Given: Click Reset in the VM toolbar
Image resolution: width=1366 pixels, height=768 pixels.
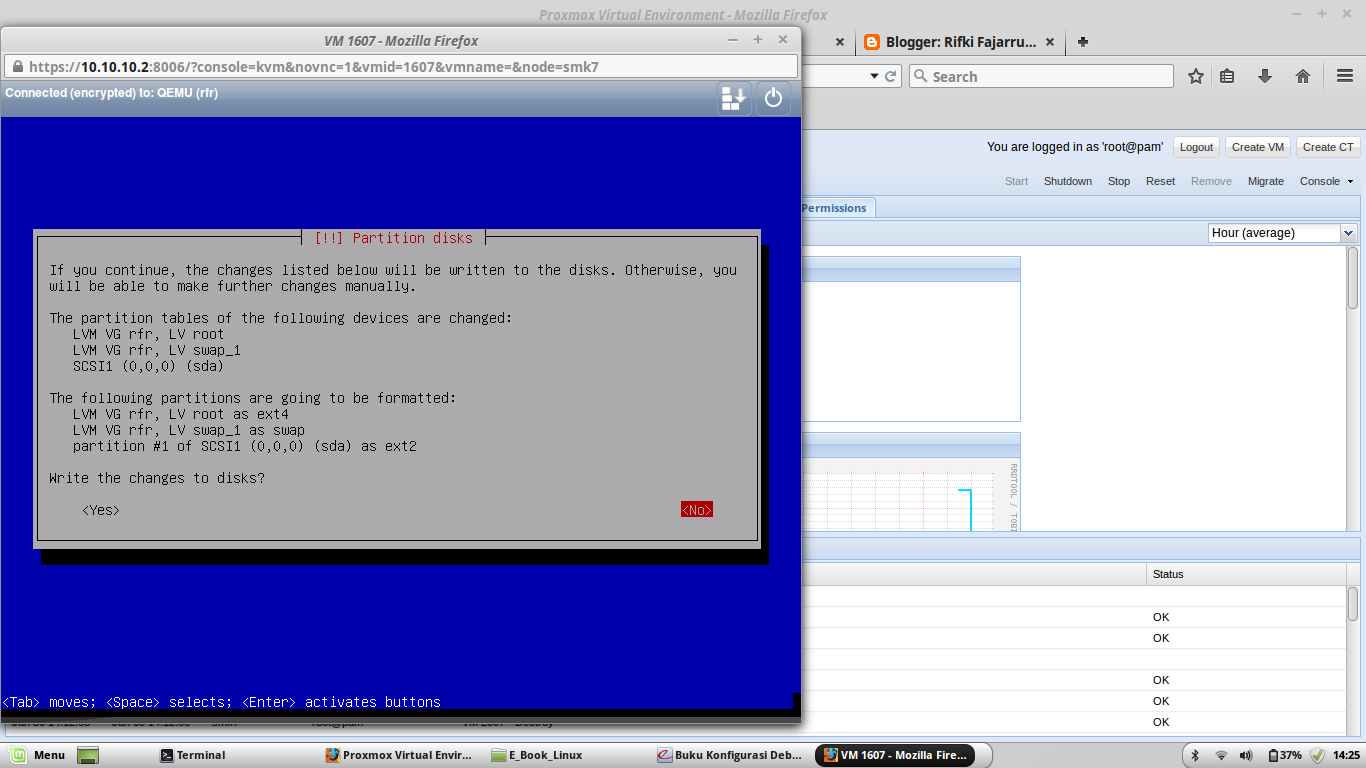Looking at the screenshot, I should point(1160,181).
